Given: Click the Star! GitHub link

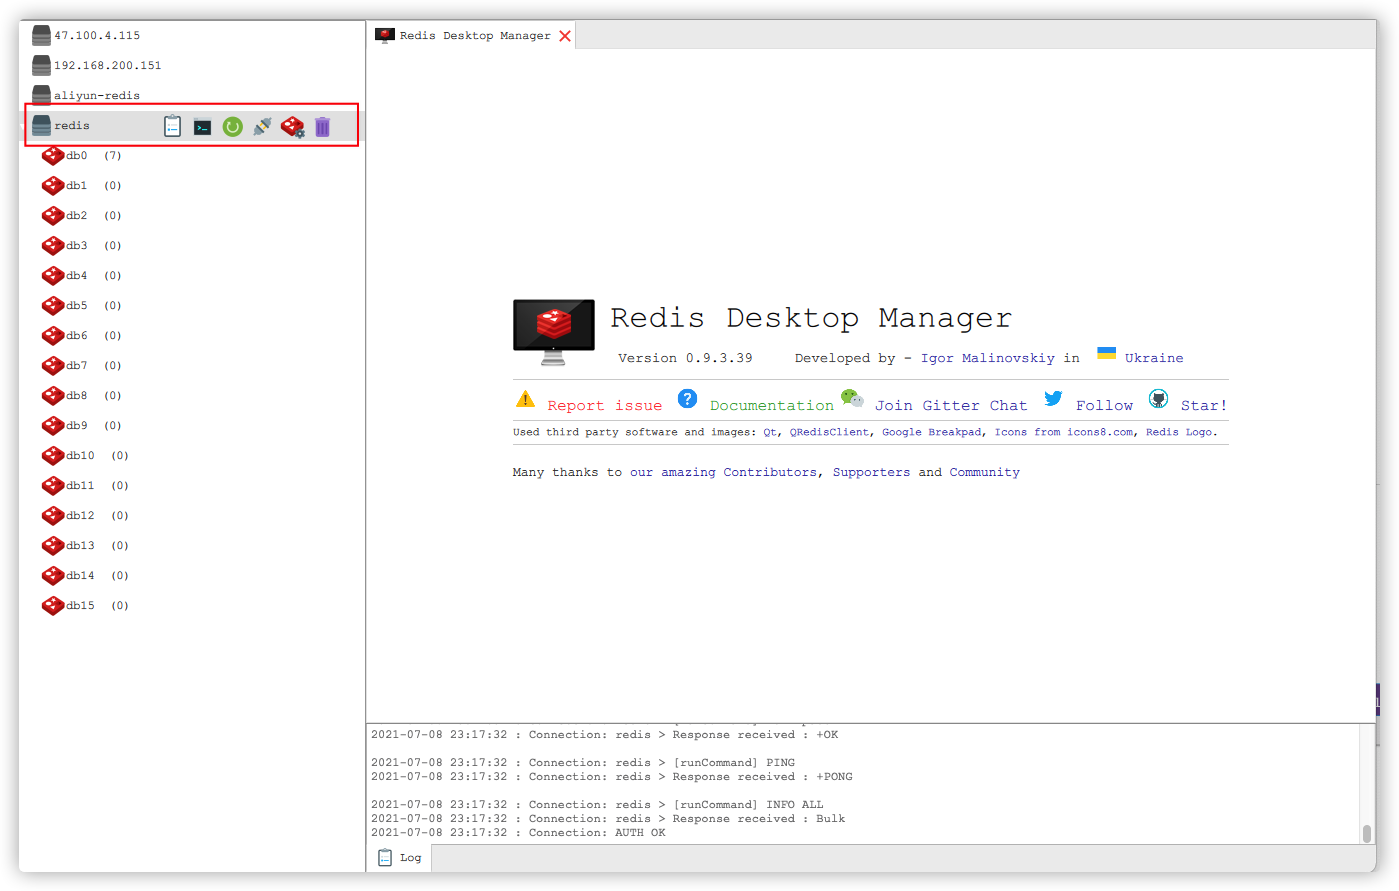Looking at the screenshot, I should [x=1203, y=406].
